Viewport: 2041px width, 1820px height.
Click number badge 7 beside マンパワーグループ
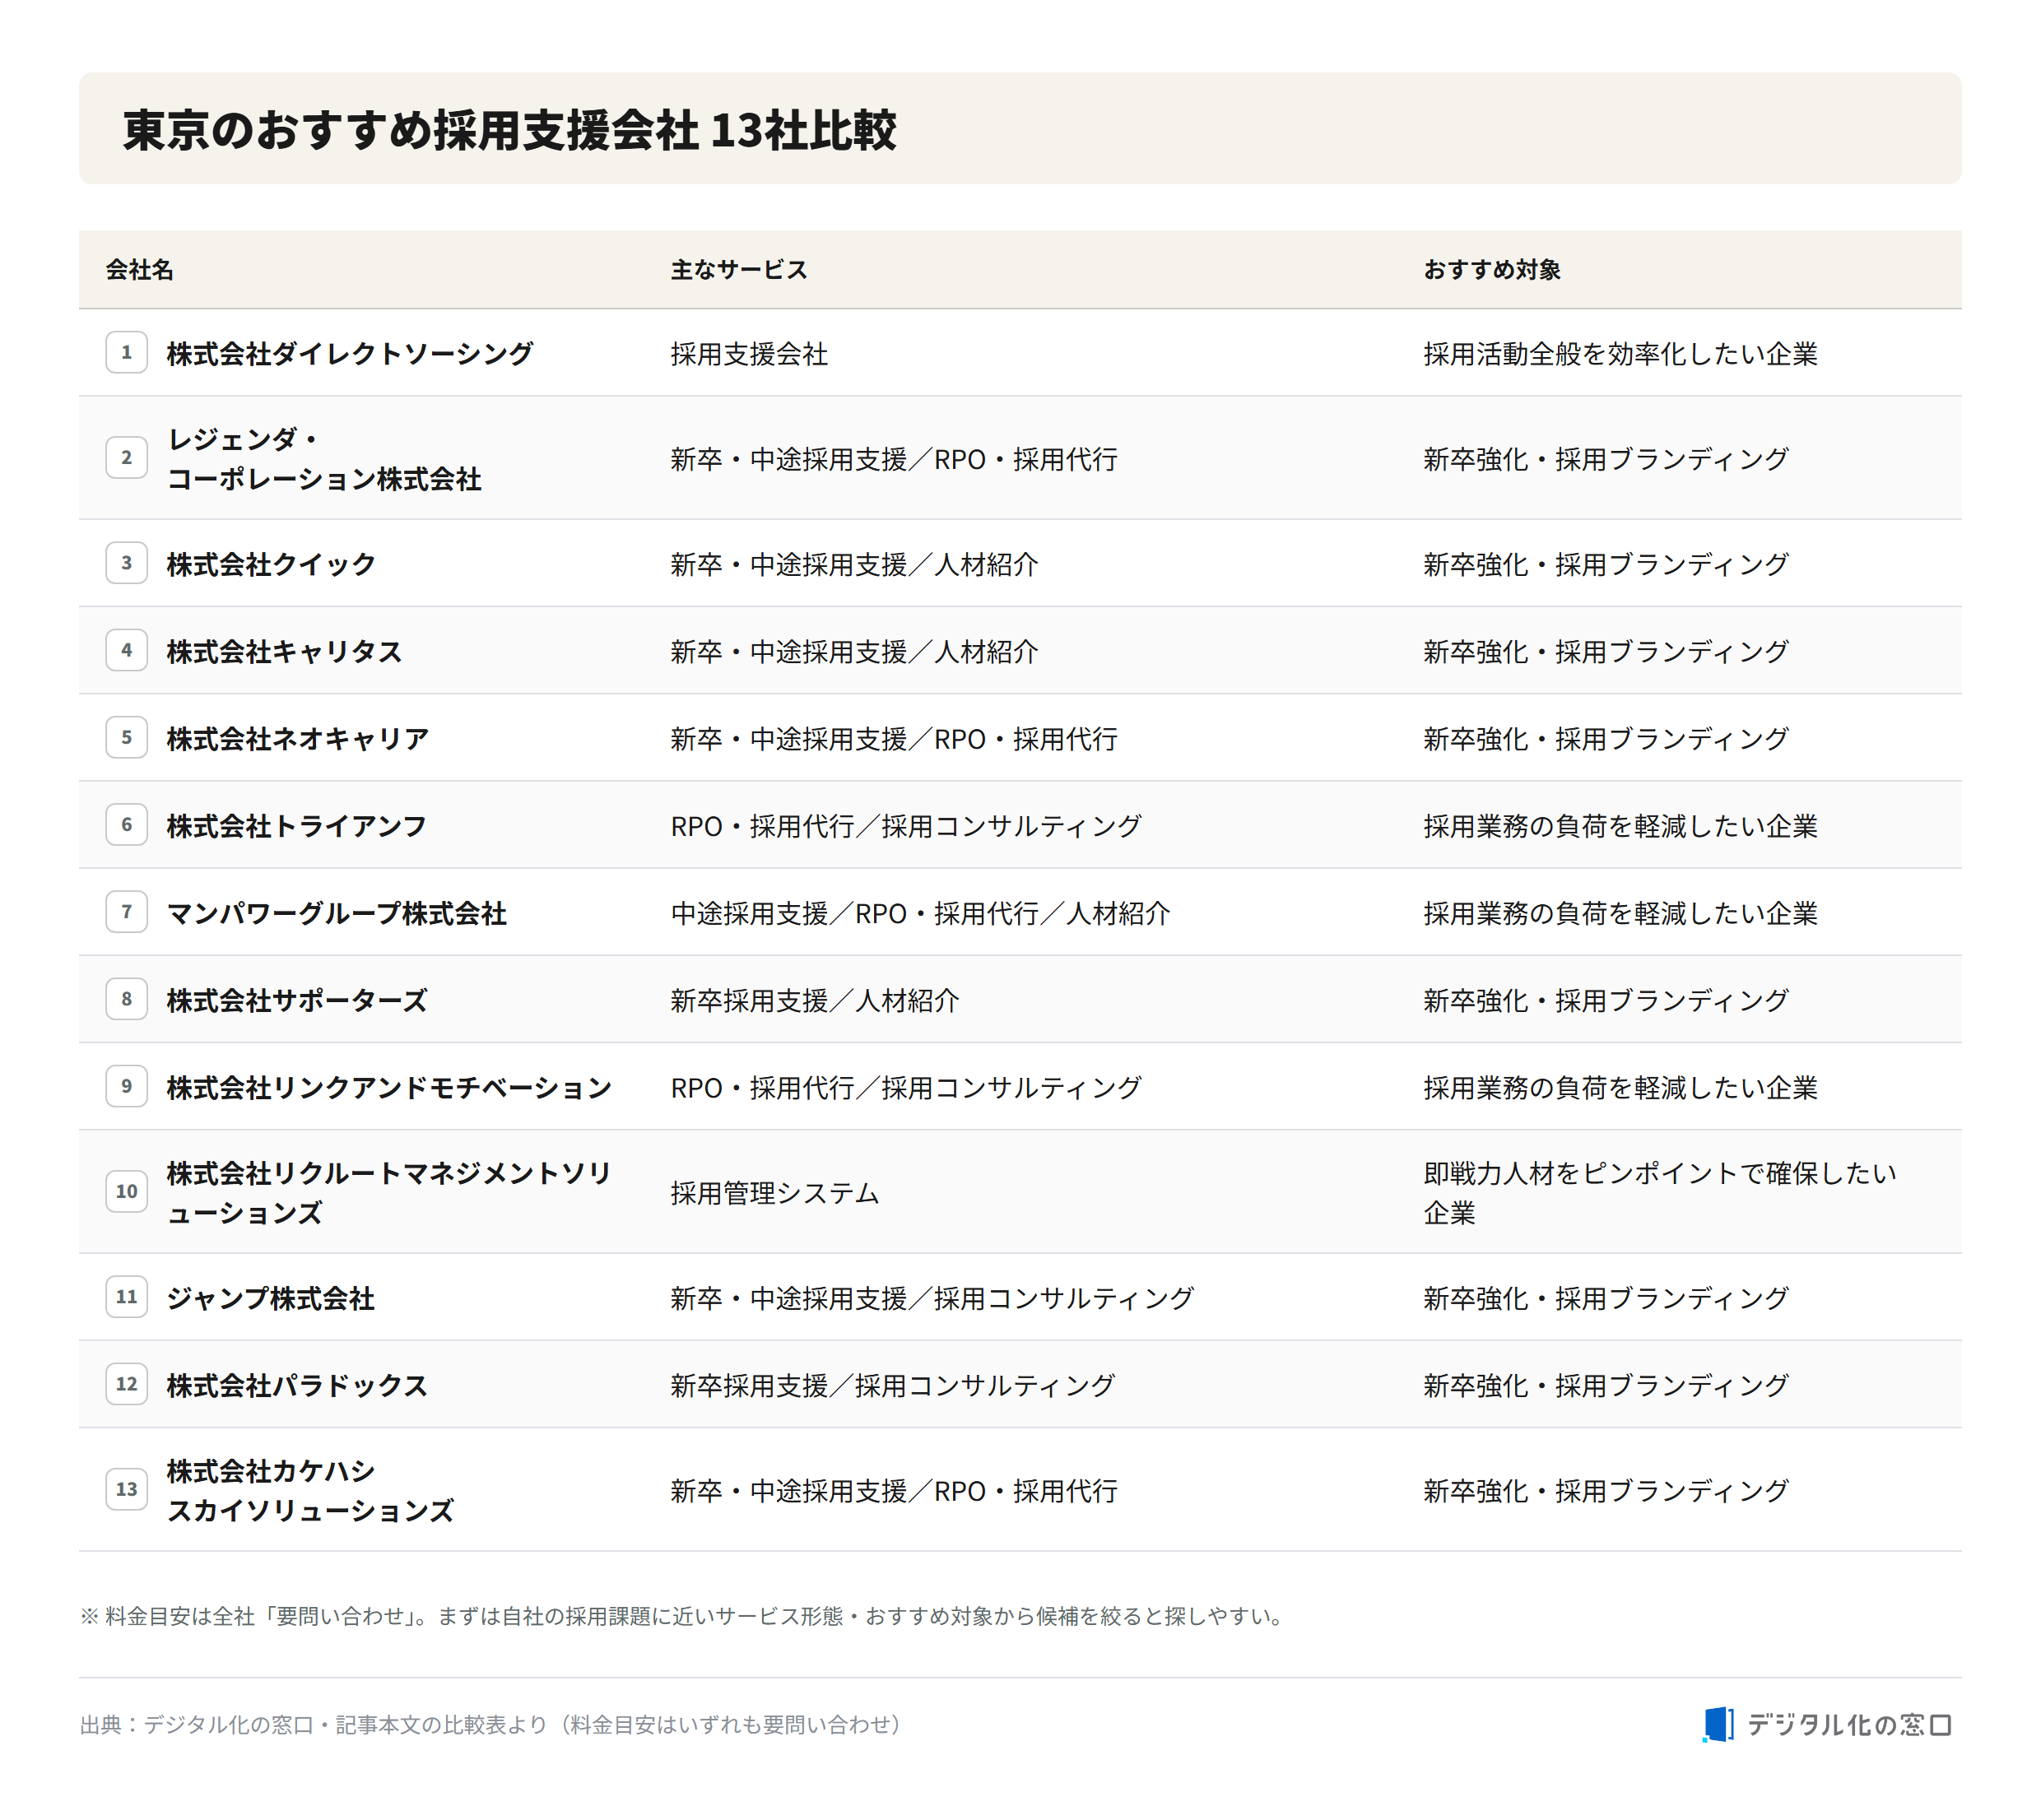click(x=126, y=911)
